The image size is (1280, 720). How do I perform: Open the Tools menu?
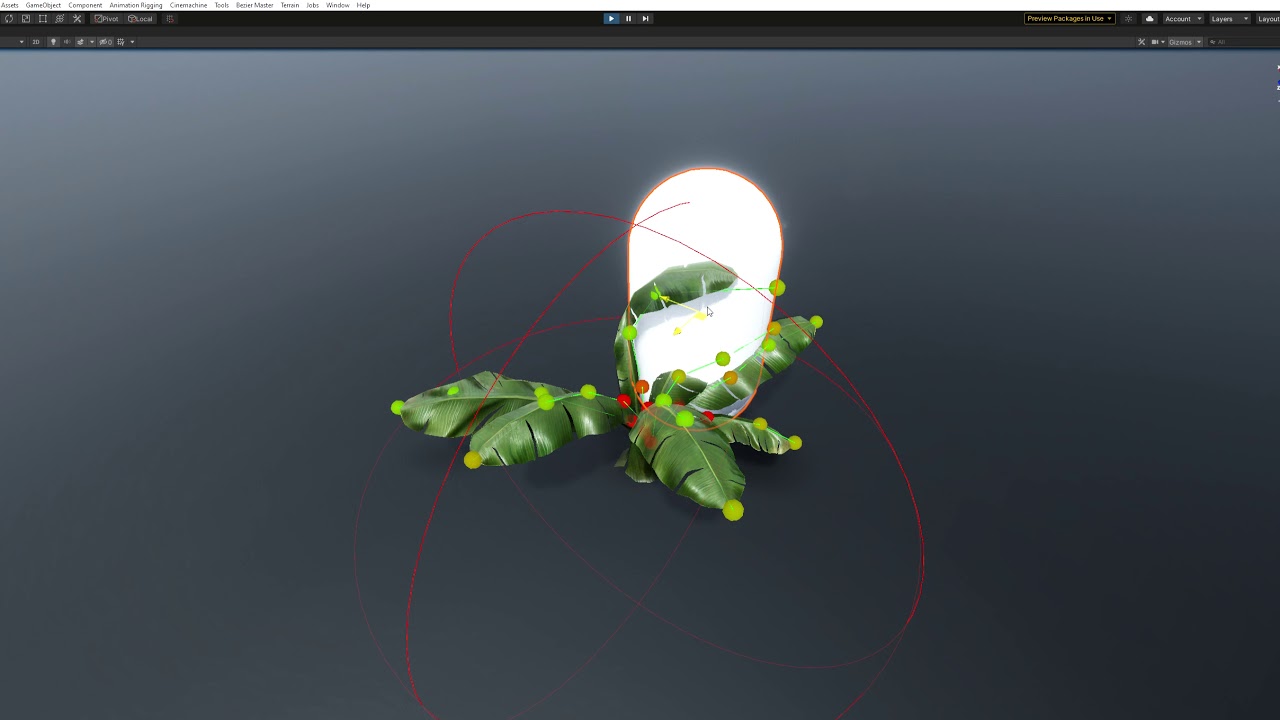[221, 5]
